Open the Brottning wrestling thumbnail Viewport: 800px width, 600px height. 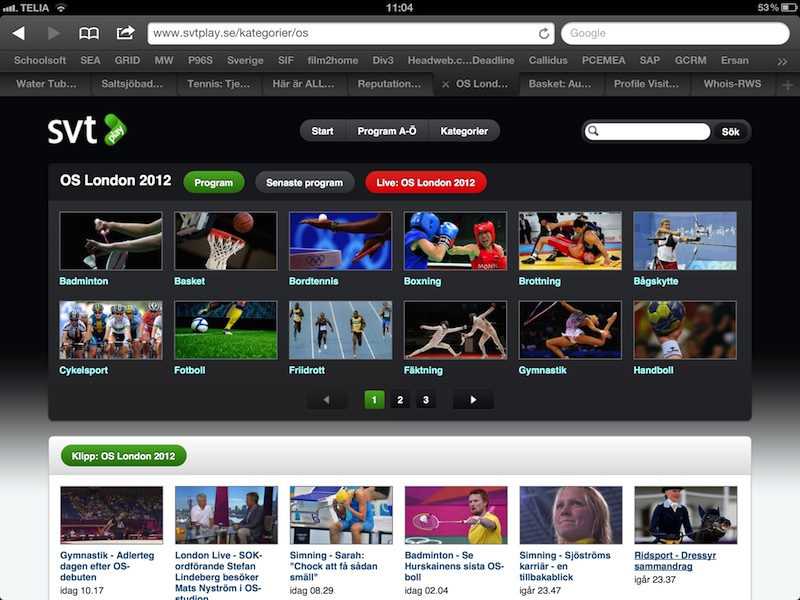pos(570,241)
